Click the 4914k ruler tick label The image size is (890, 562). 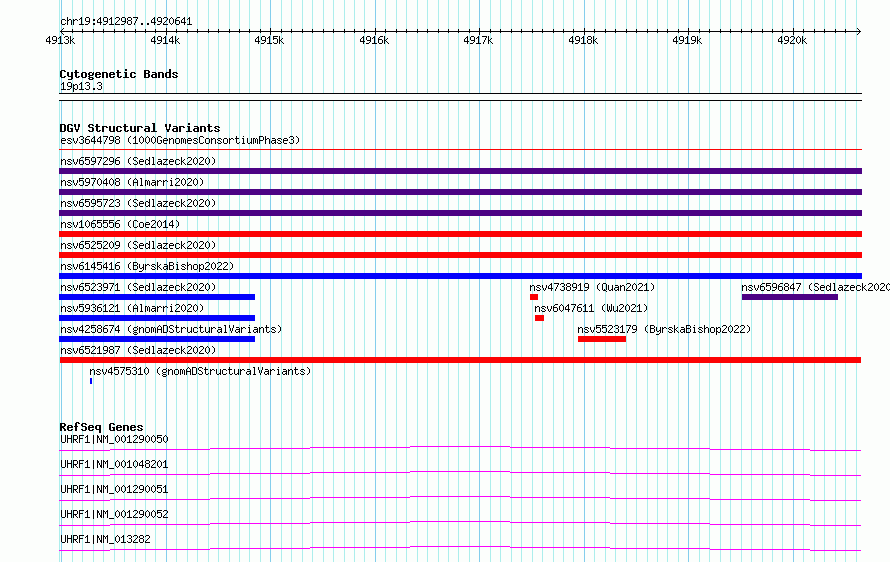tap(165, 40)
